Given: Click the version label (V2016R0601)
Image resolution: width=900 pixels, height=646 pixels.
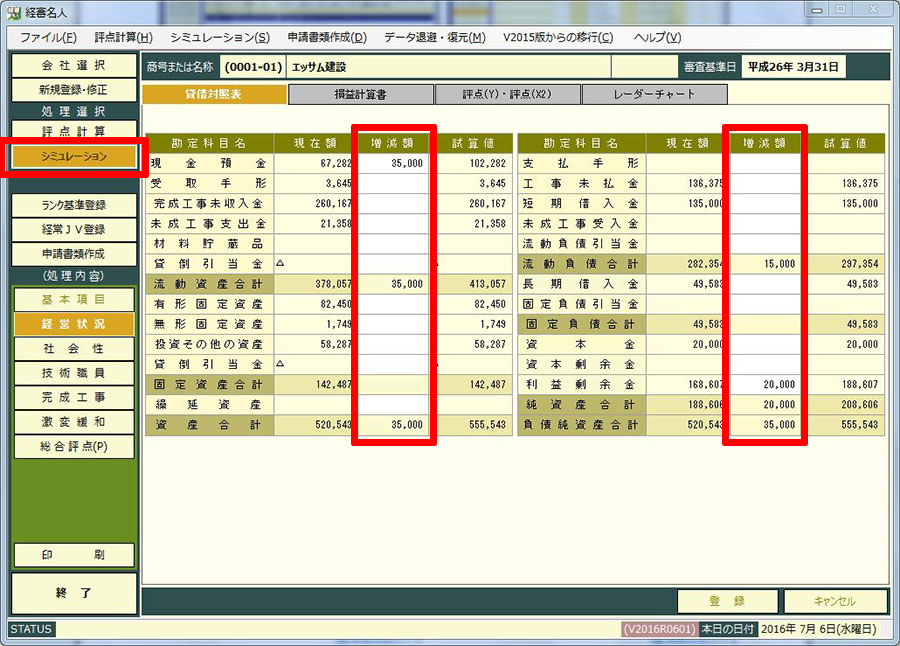Looking at the screenshot, I should coord(660,629).
